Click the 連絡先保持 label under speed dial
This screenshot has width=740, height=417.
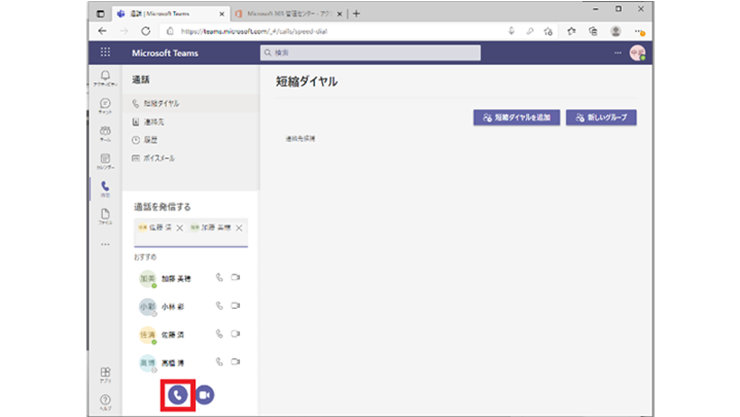(x=300, y=139)
